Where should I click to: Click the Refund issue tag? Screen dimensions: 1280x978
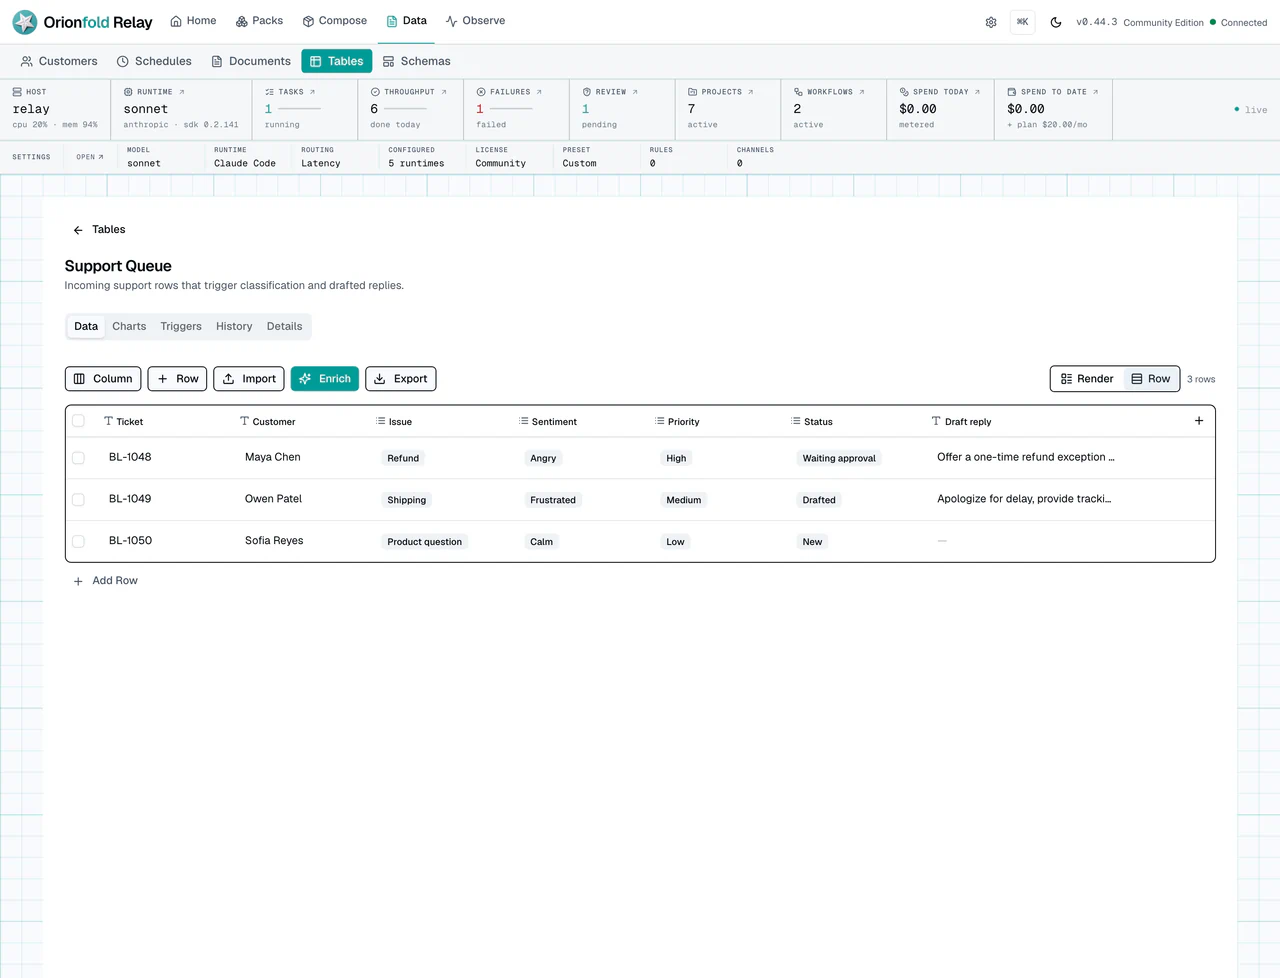pos(403,458)
